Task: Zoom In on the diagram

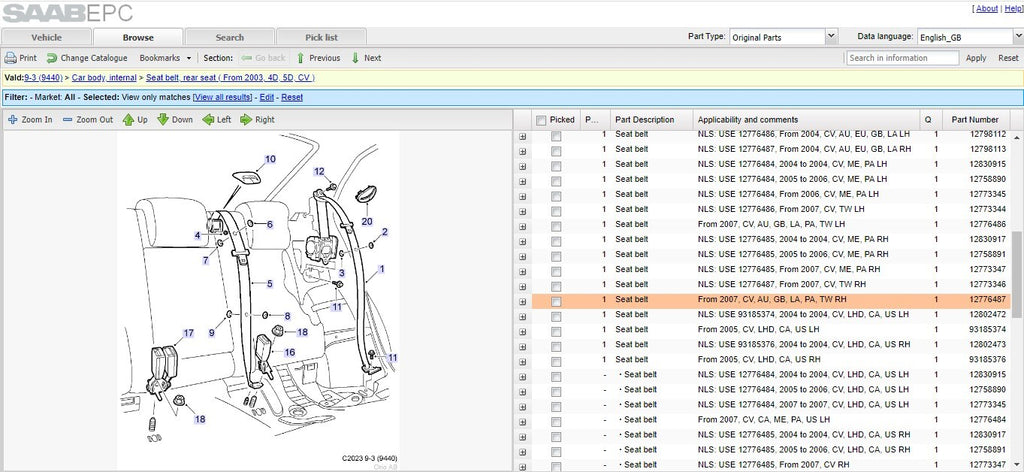Action: point(30,119)
